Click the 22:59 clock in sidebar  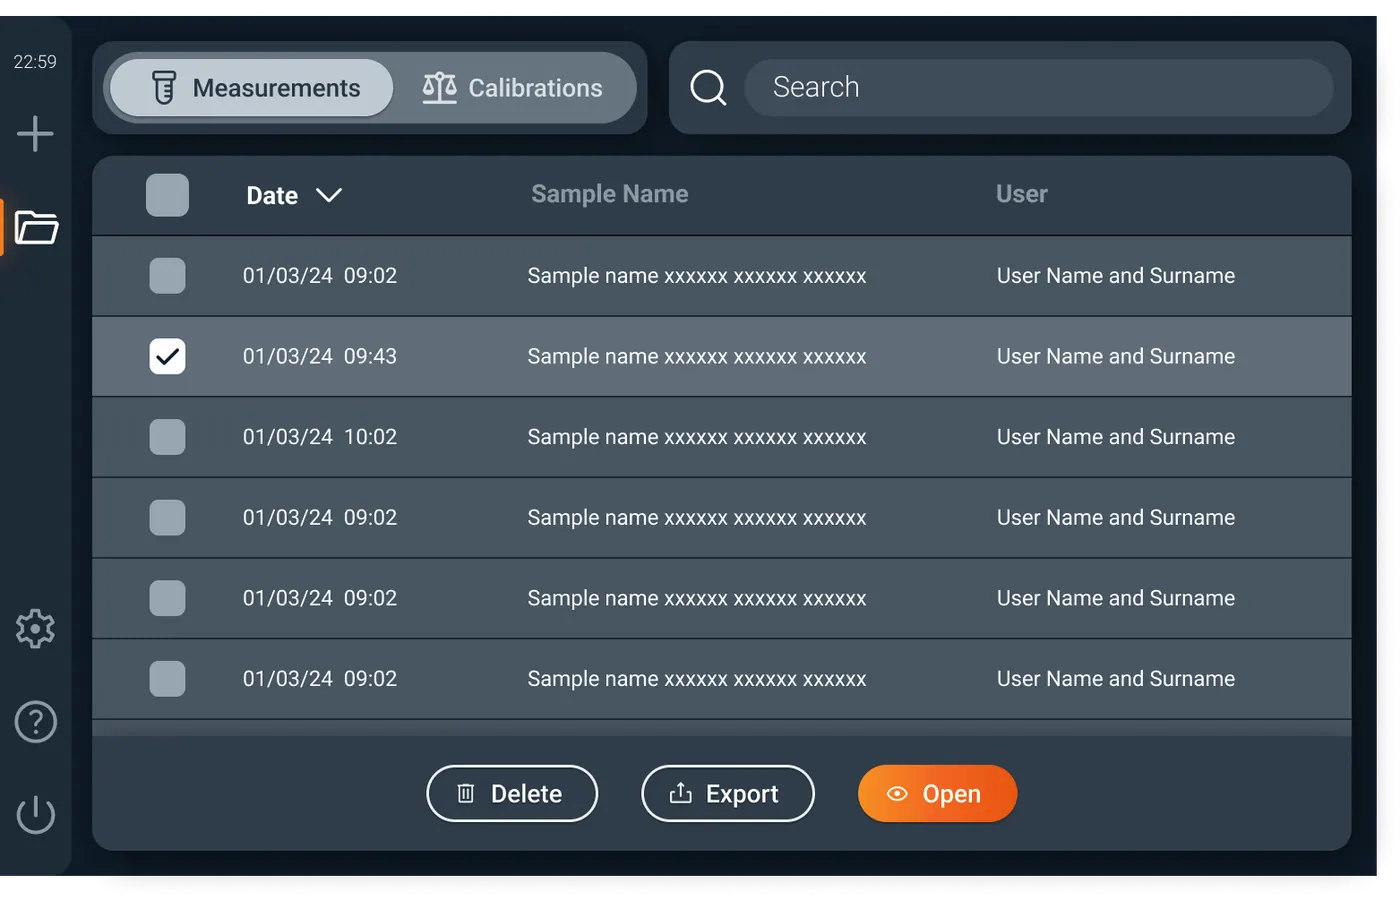(x=35, y=62)
